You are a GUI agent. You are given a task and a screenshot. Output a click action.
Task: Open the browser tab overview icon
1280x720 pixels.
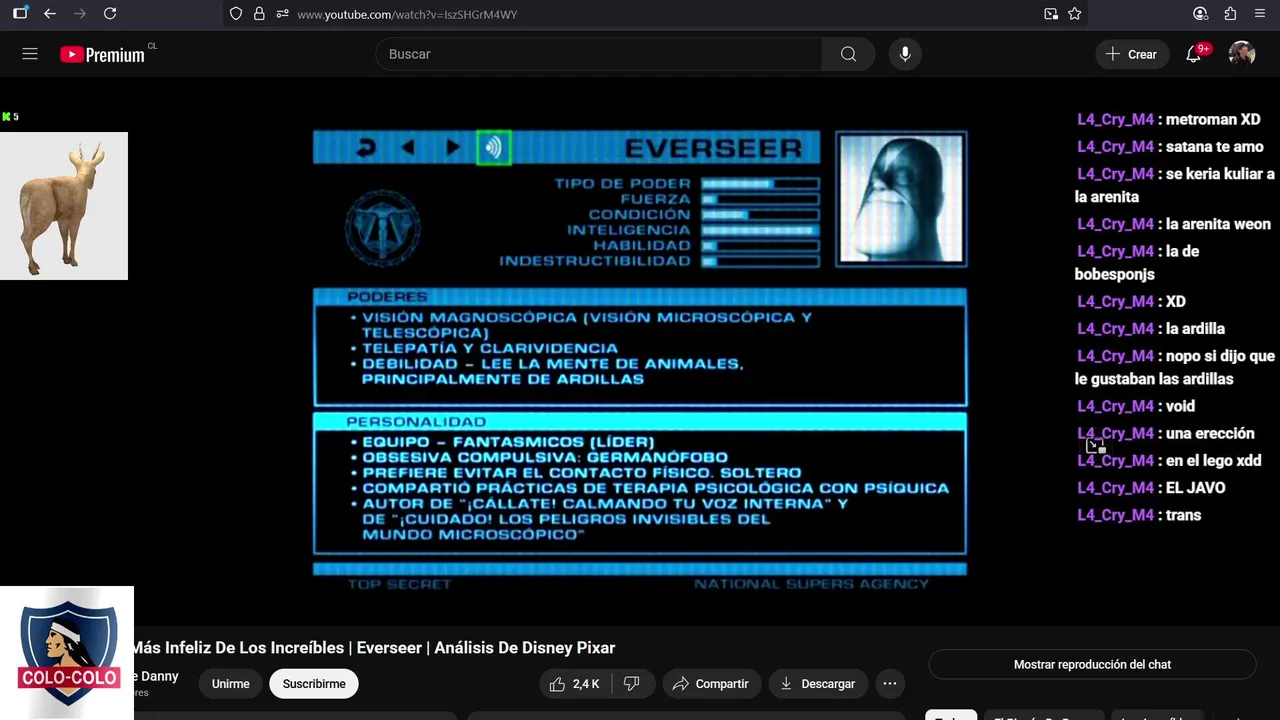point(20,14)
